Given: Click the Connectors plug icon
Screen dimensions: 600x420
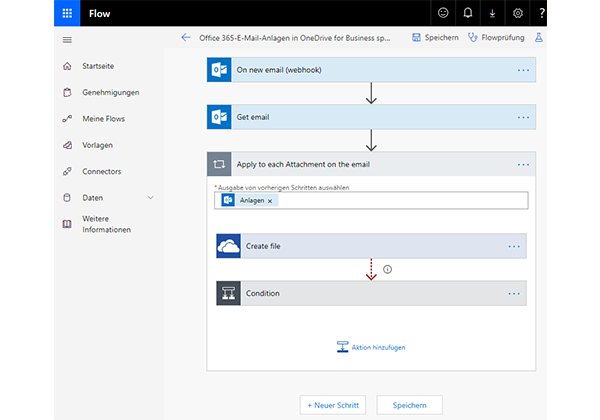Looking at the screenshot, I should (x=67, y=171).
